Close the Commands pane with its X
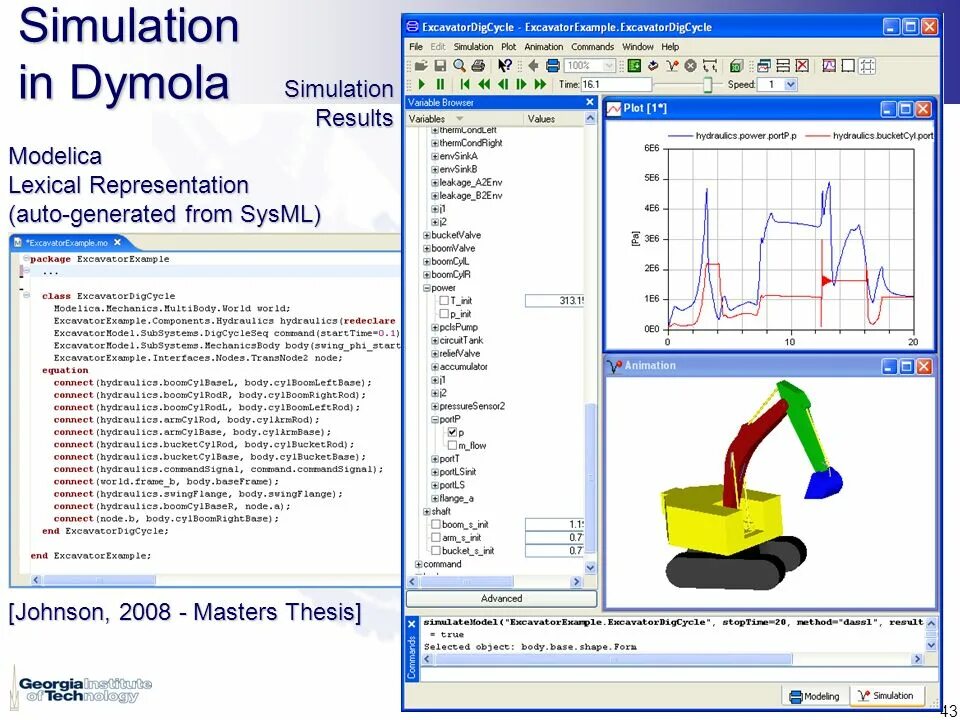The height and width of the screenshot is (720, 960). click(x=411, y=624)
